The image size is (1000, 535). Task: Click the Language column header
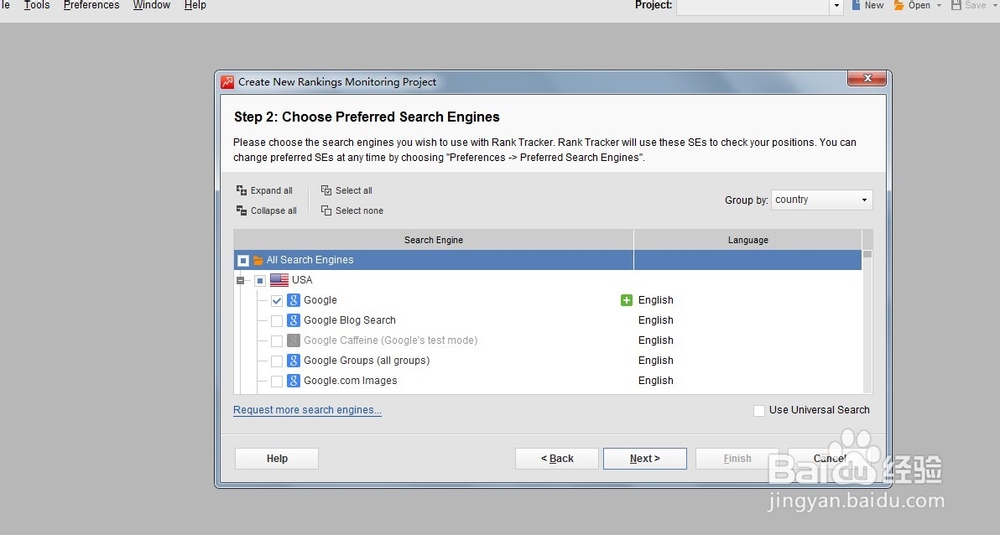click(748, 240)
